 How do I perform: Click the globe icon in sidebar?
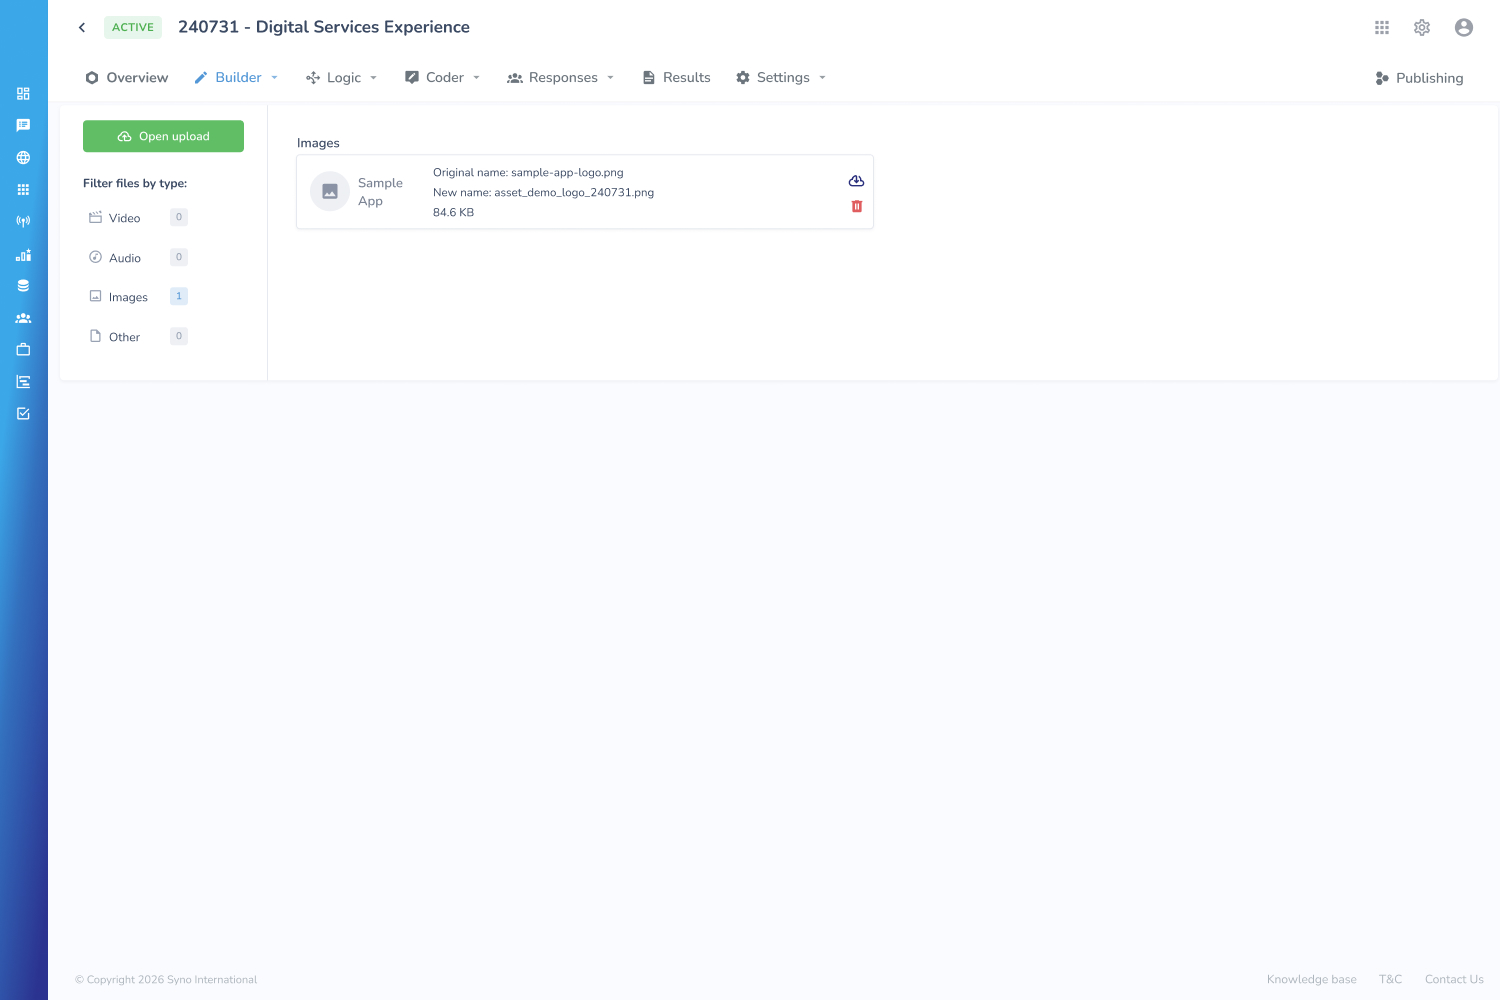pos(23,158)
